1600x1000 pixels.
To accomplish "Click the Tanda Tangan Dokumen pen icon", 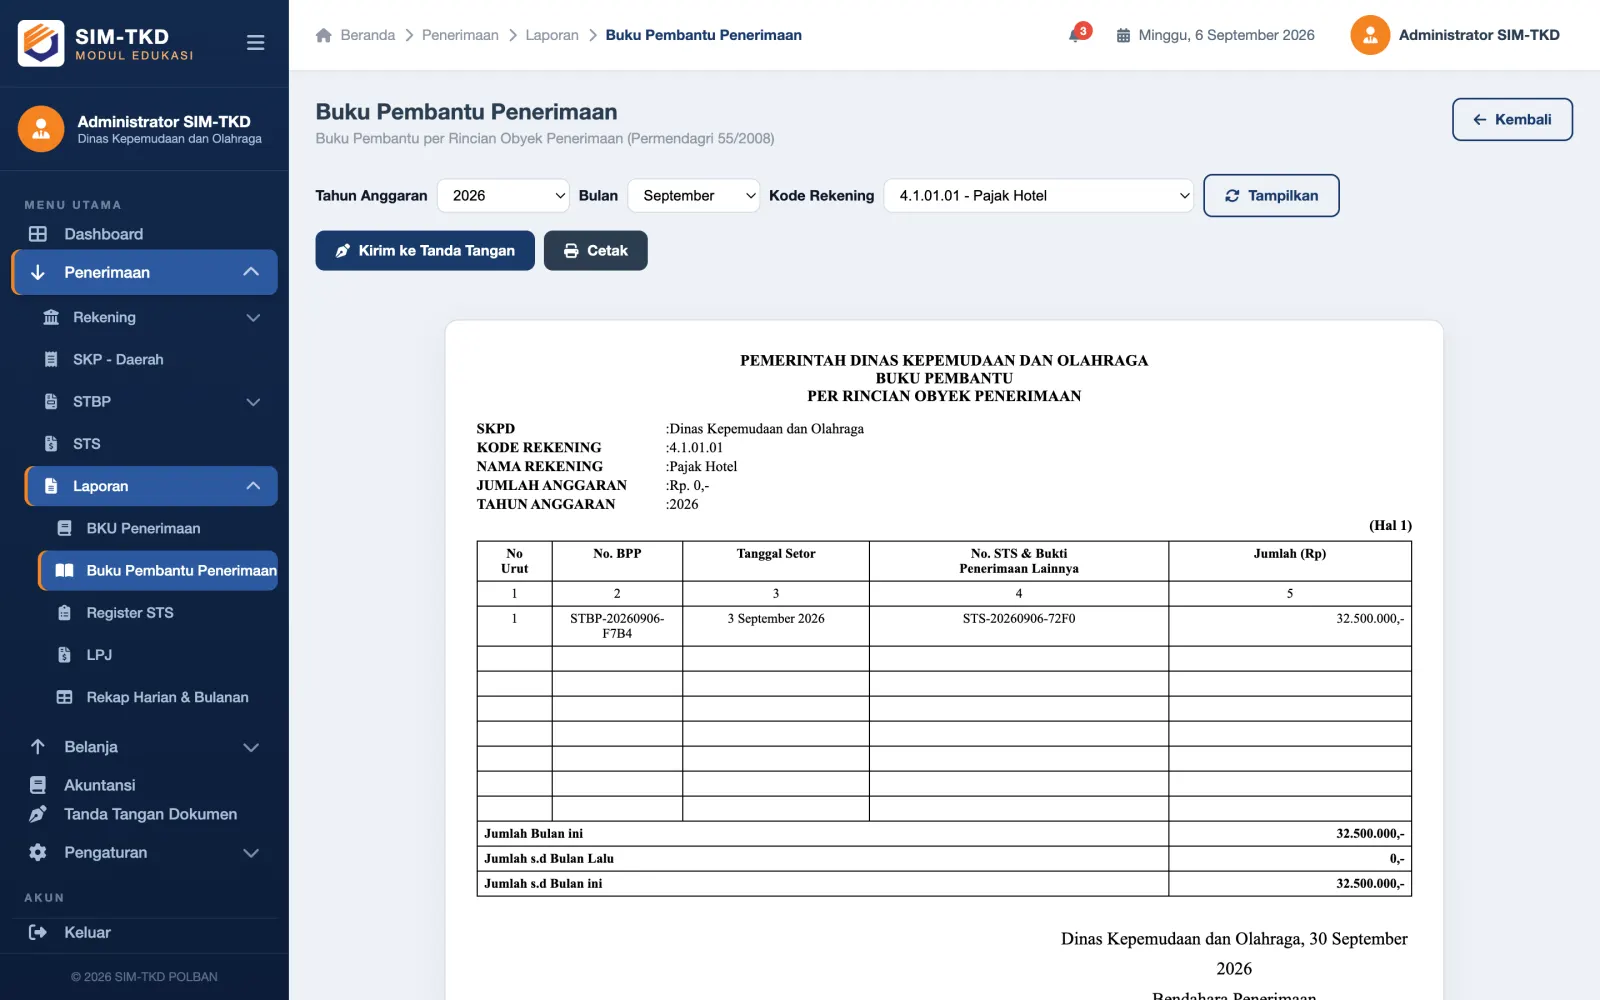I will 38,814.
